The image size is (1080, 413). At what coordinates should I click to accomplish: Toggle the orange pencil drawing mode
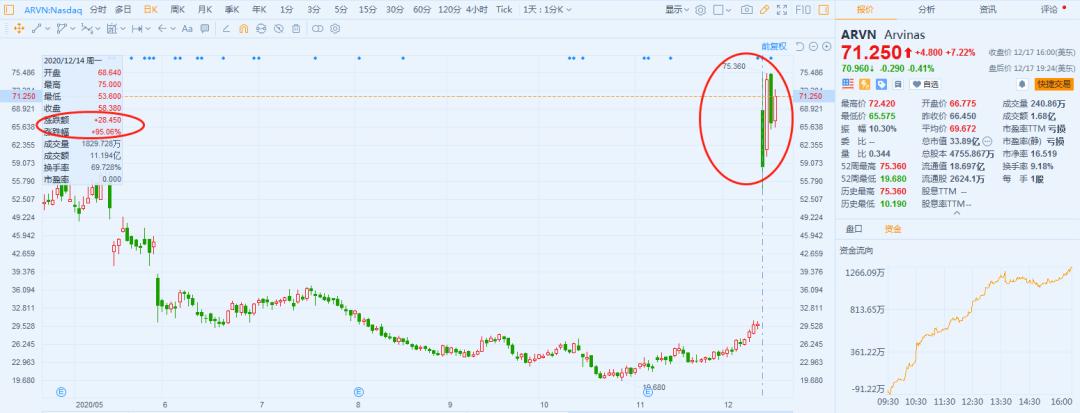[765, 10]
